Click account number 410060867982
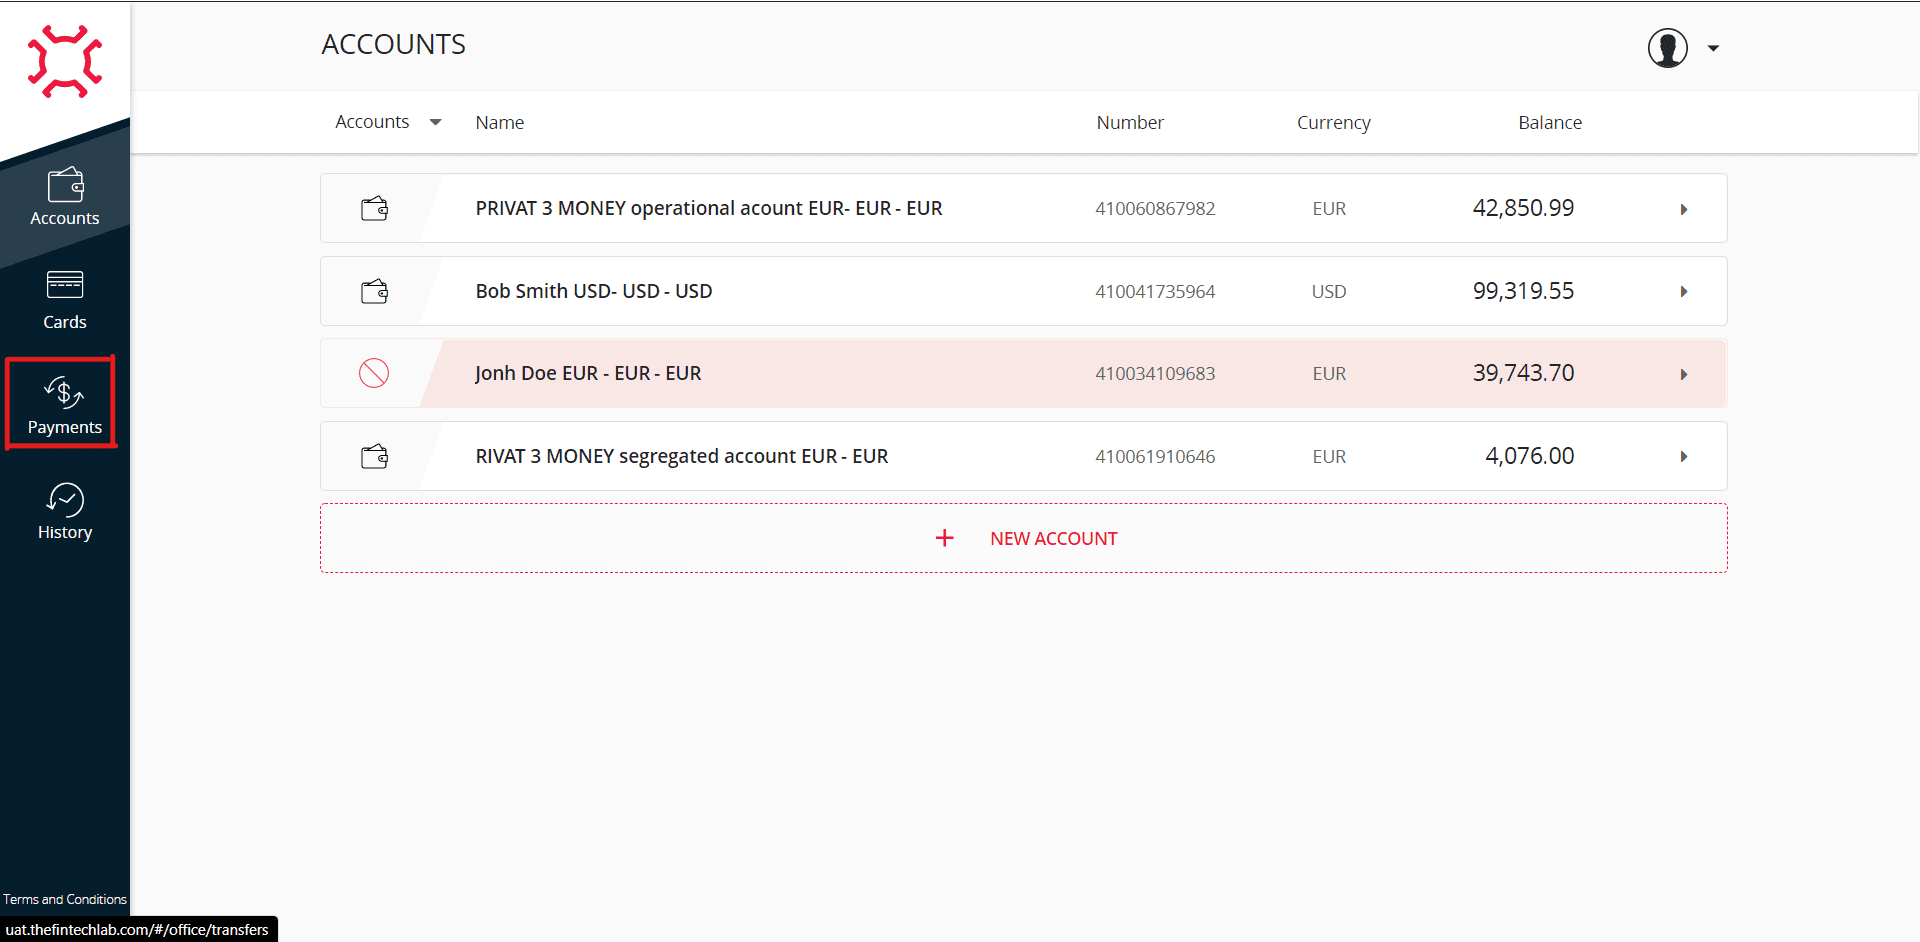Screen dimensions: 1920x942 (1155, 208)
